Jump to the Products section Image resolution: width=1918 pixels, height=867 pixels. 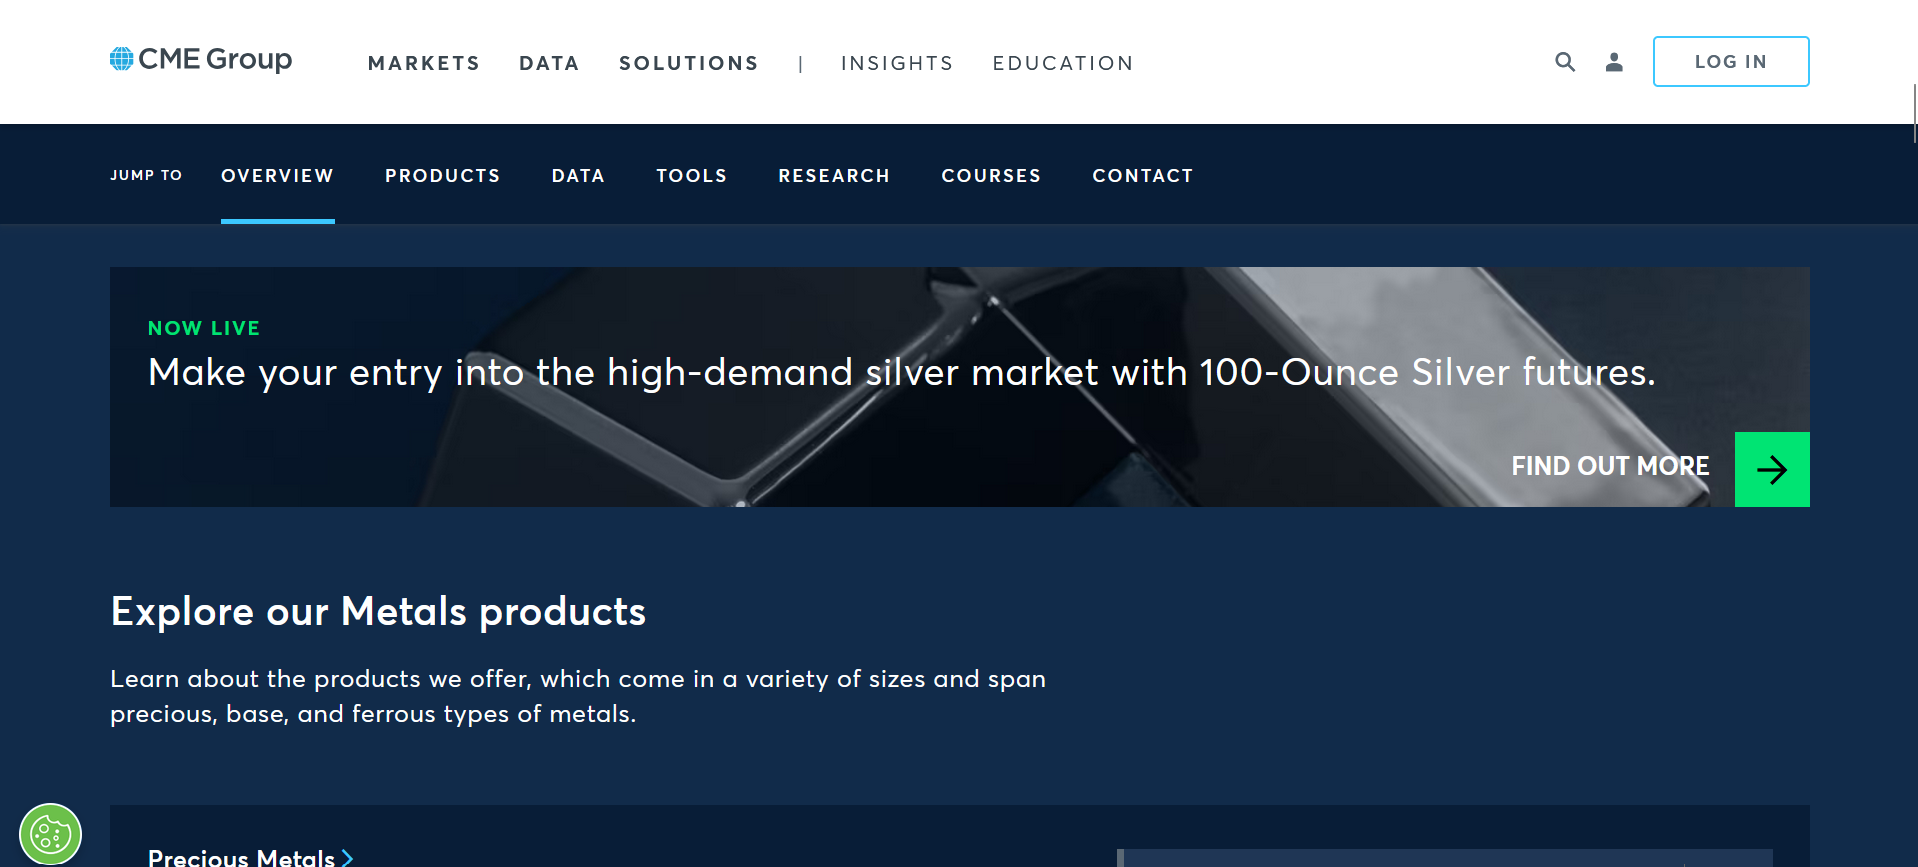[x=443, y=176]
